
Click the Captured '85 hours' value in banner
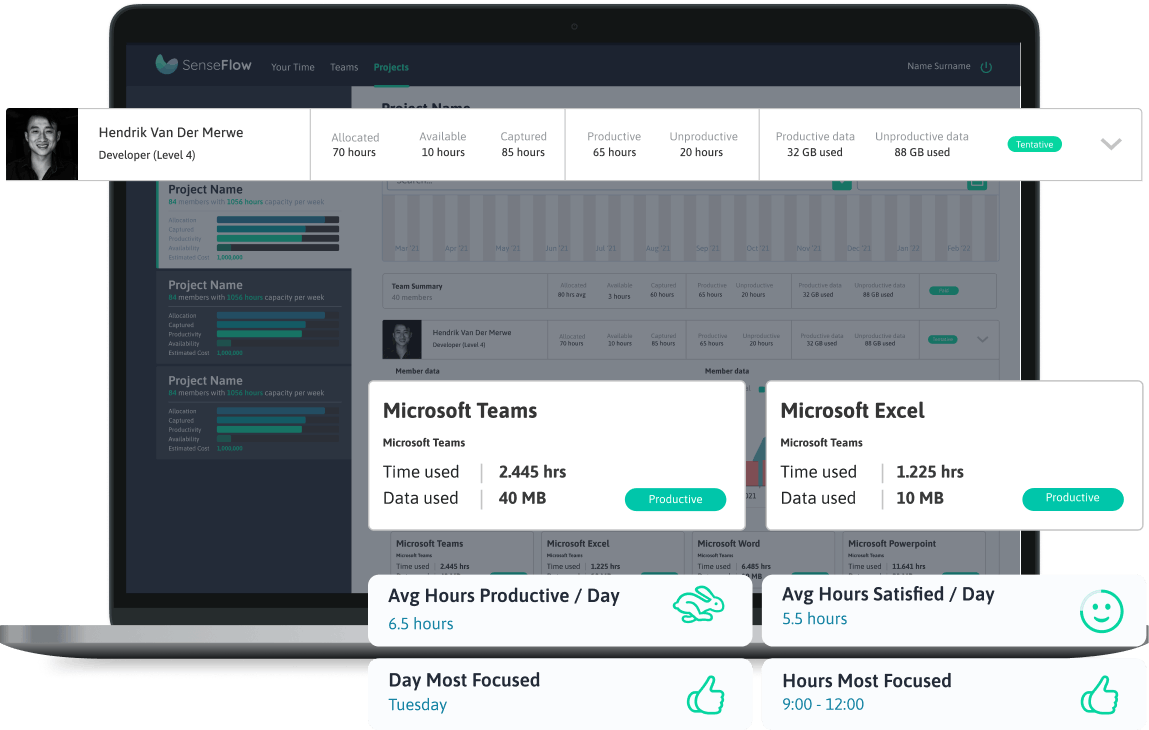click(523, 152)
